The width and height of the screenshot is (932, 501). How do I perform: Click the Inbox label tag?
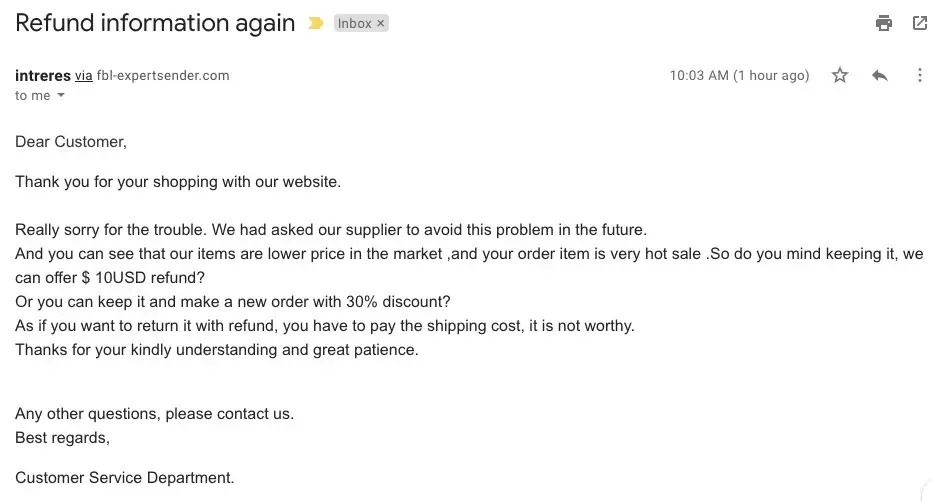[354, 23]
